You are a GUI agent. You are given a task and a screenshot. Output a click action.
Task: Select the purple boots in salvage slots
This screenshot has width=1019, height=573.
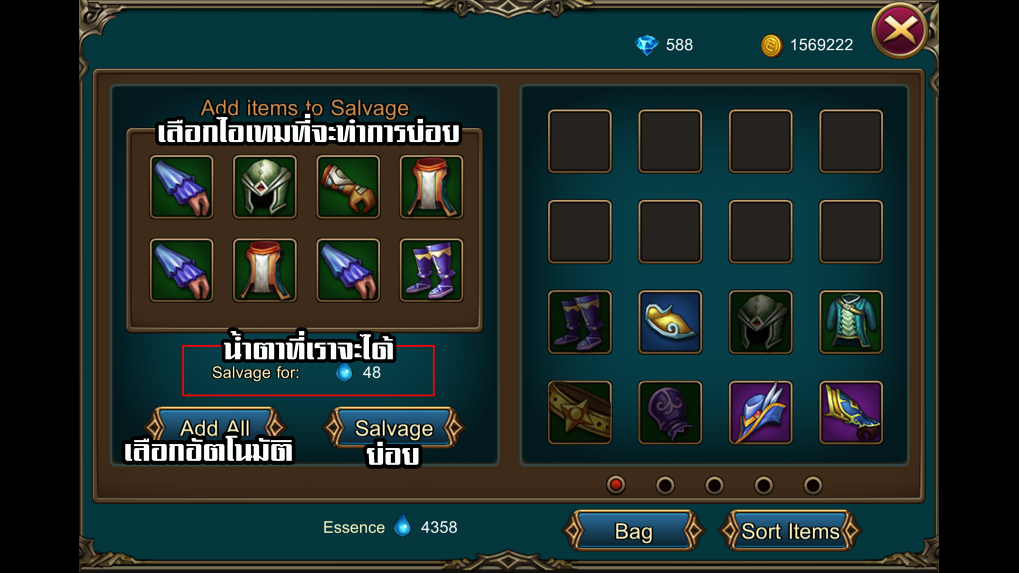tap(431, 270)
